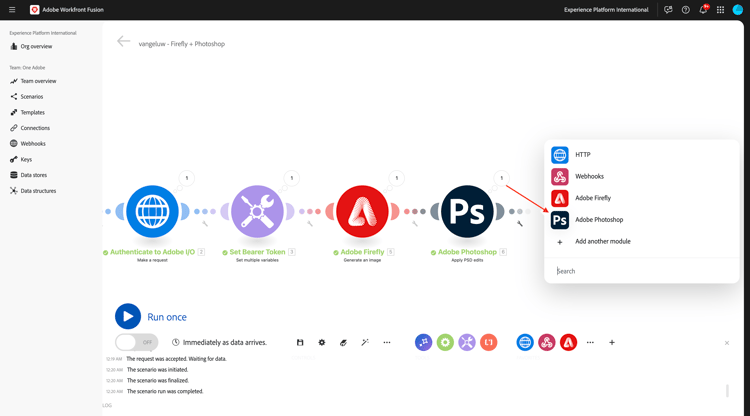
Task: Click the wrench filter icon after Adobe Photoshop module
Action: 519,223
